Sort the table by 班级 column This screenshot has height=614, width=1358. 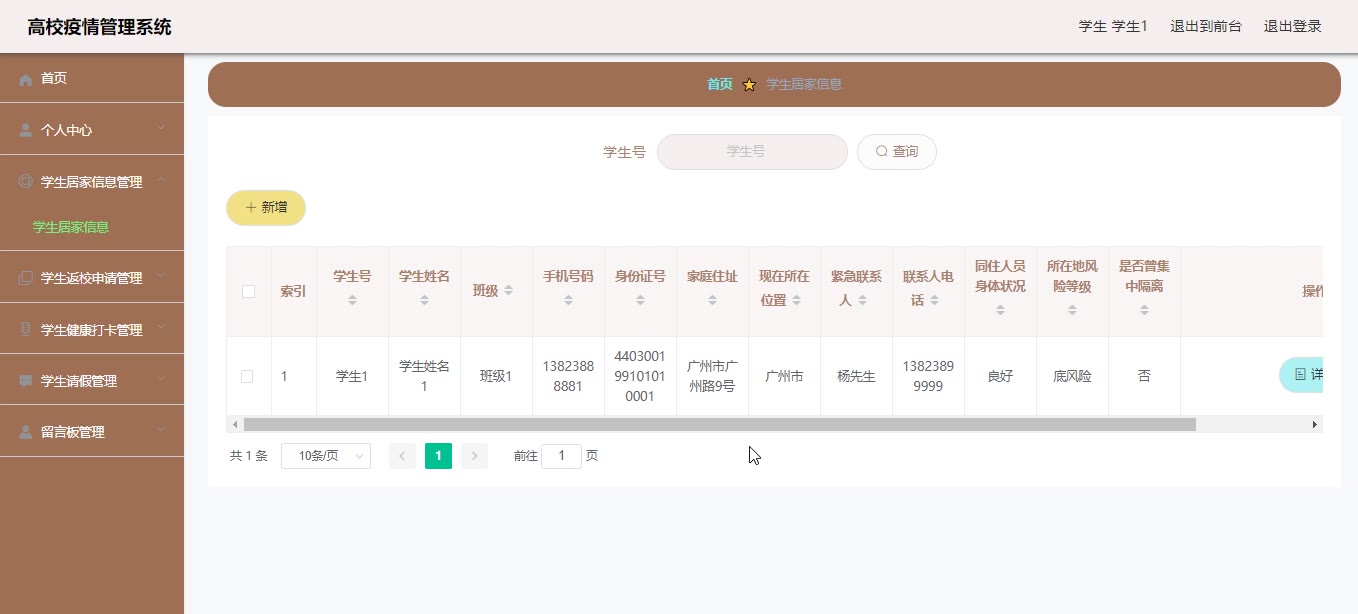click(508, 291)
